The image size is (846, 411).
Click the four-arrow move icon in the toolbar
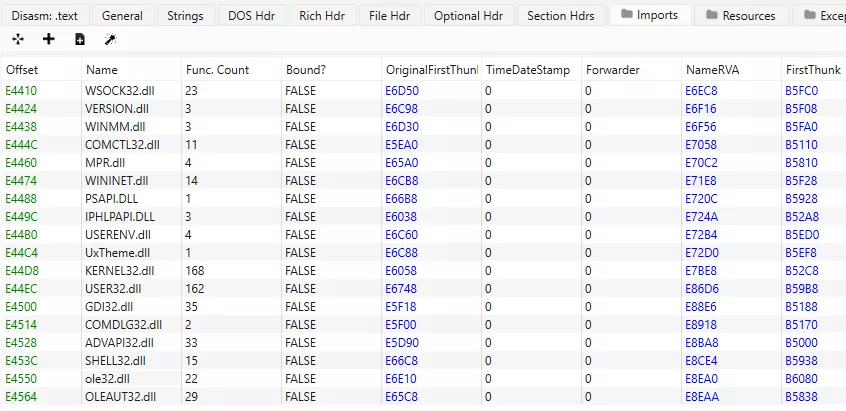[18, 39]
